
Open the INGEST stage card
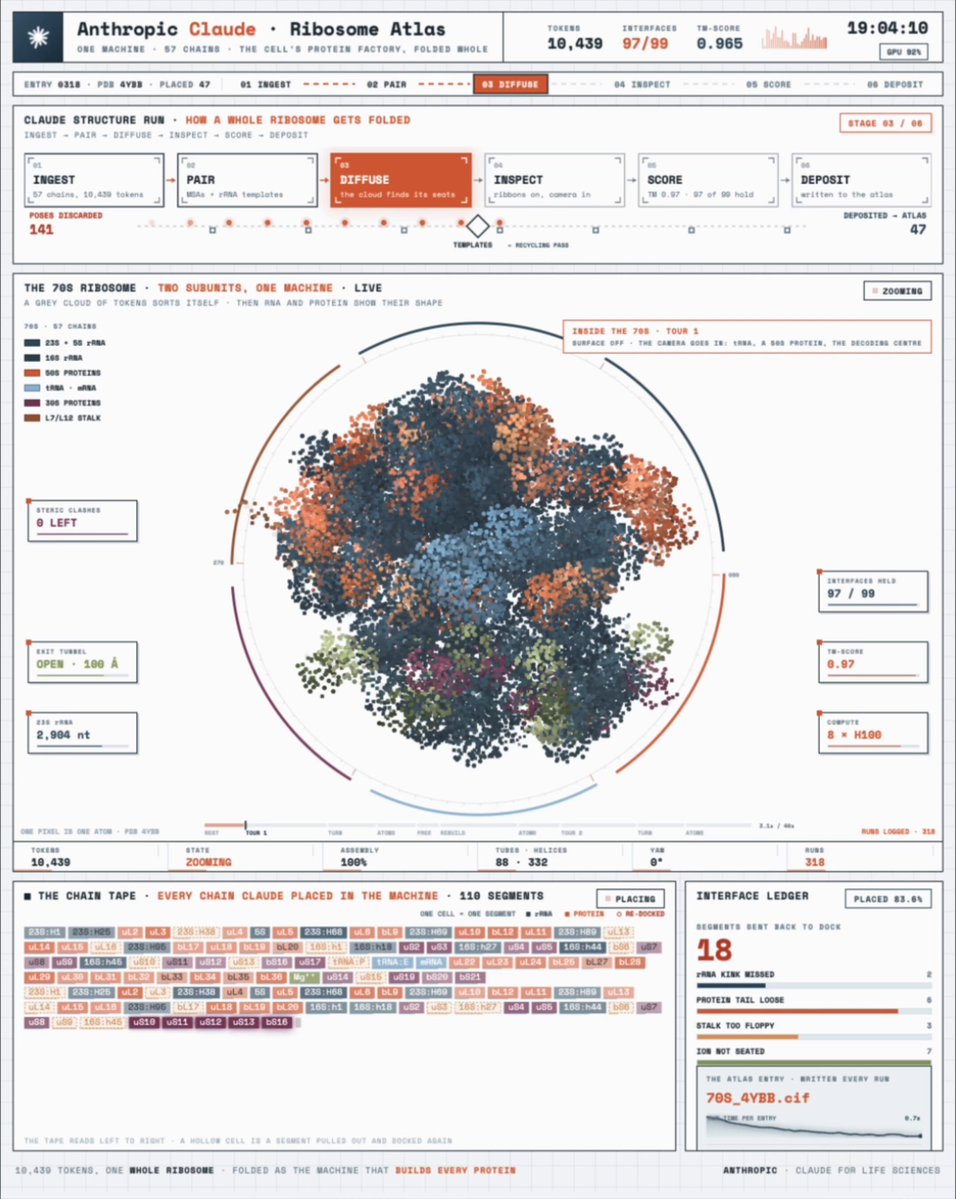tap(94, 180)
